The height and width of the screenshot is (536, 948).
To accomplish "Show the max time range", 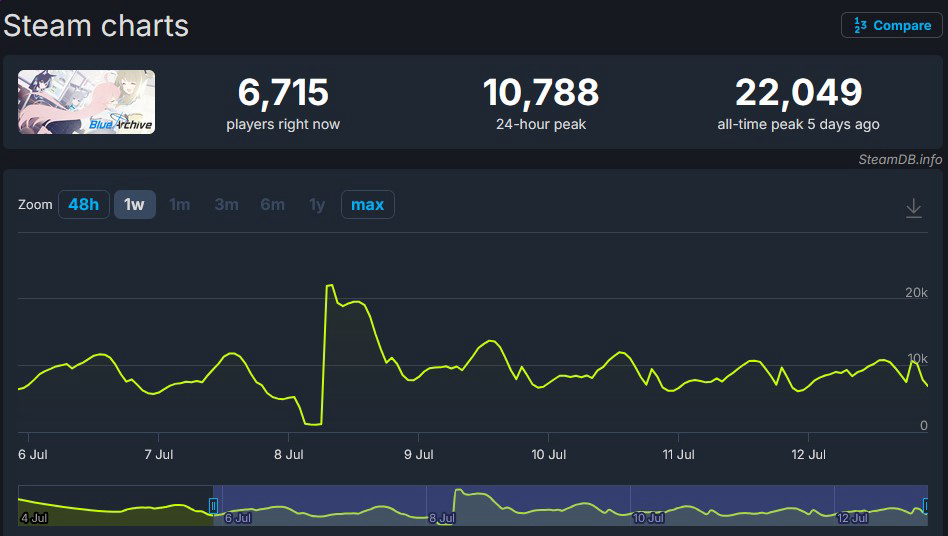I will coord(368,204).
